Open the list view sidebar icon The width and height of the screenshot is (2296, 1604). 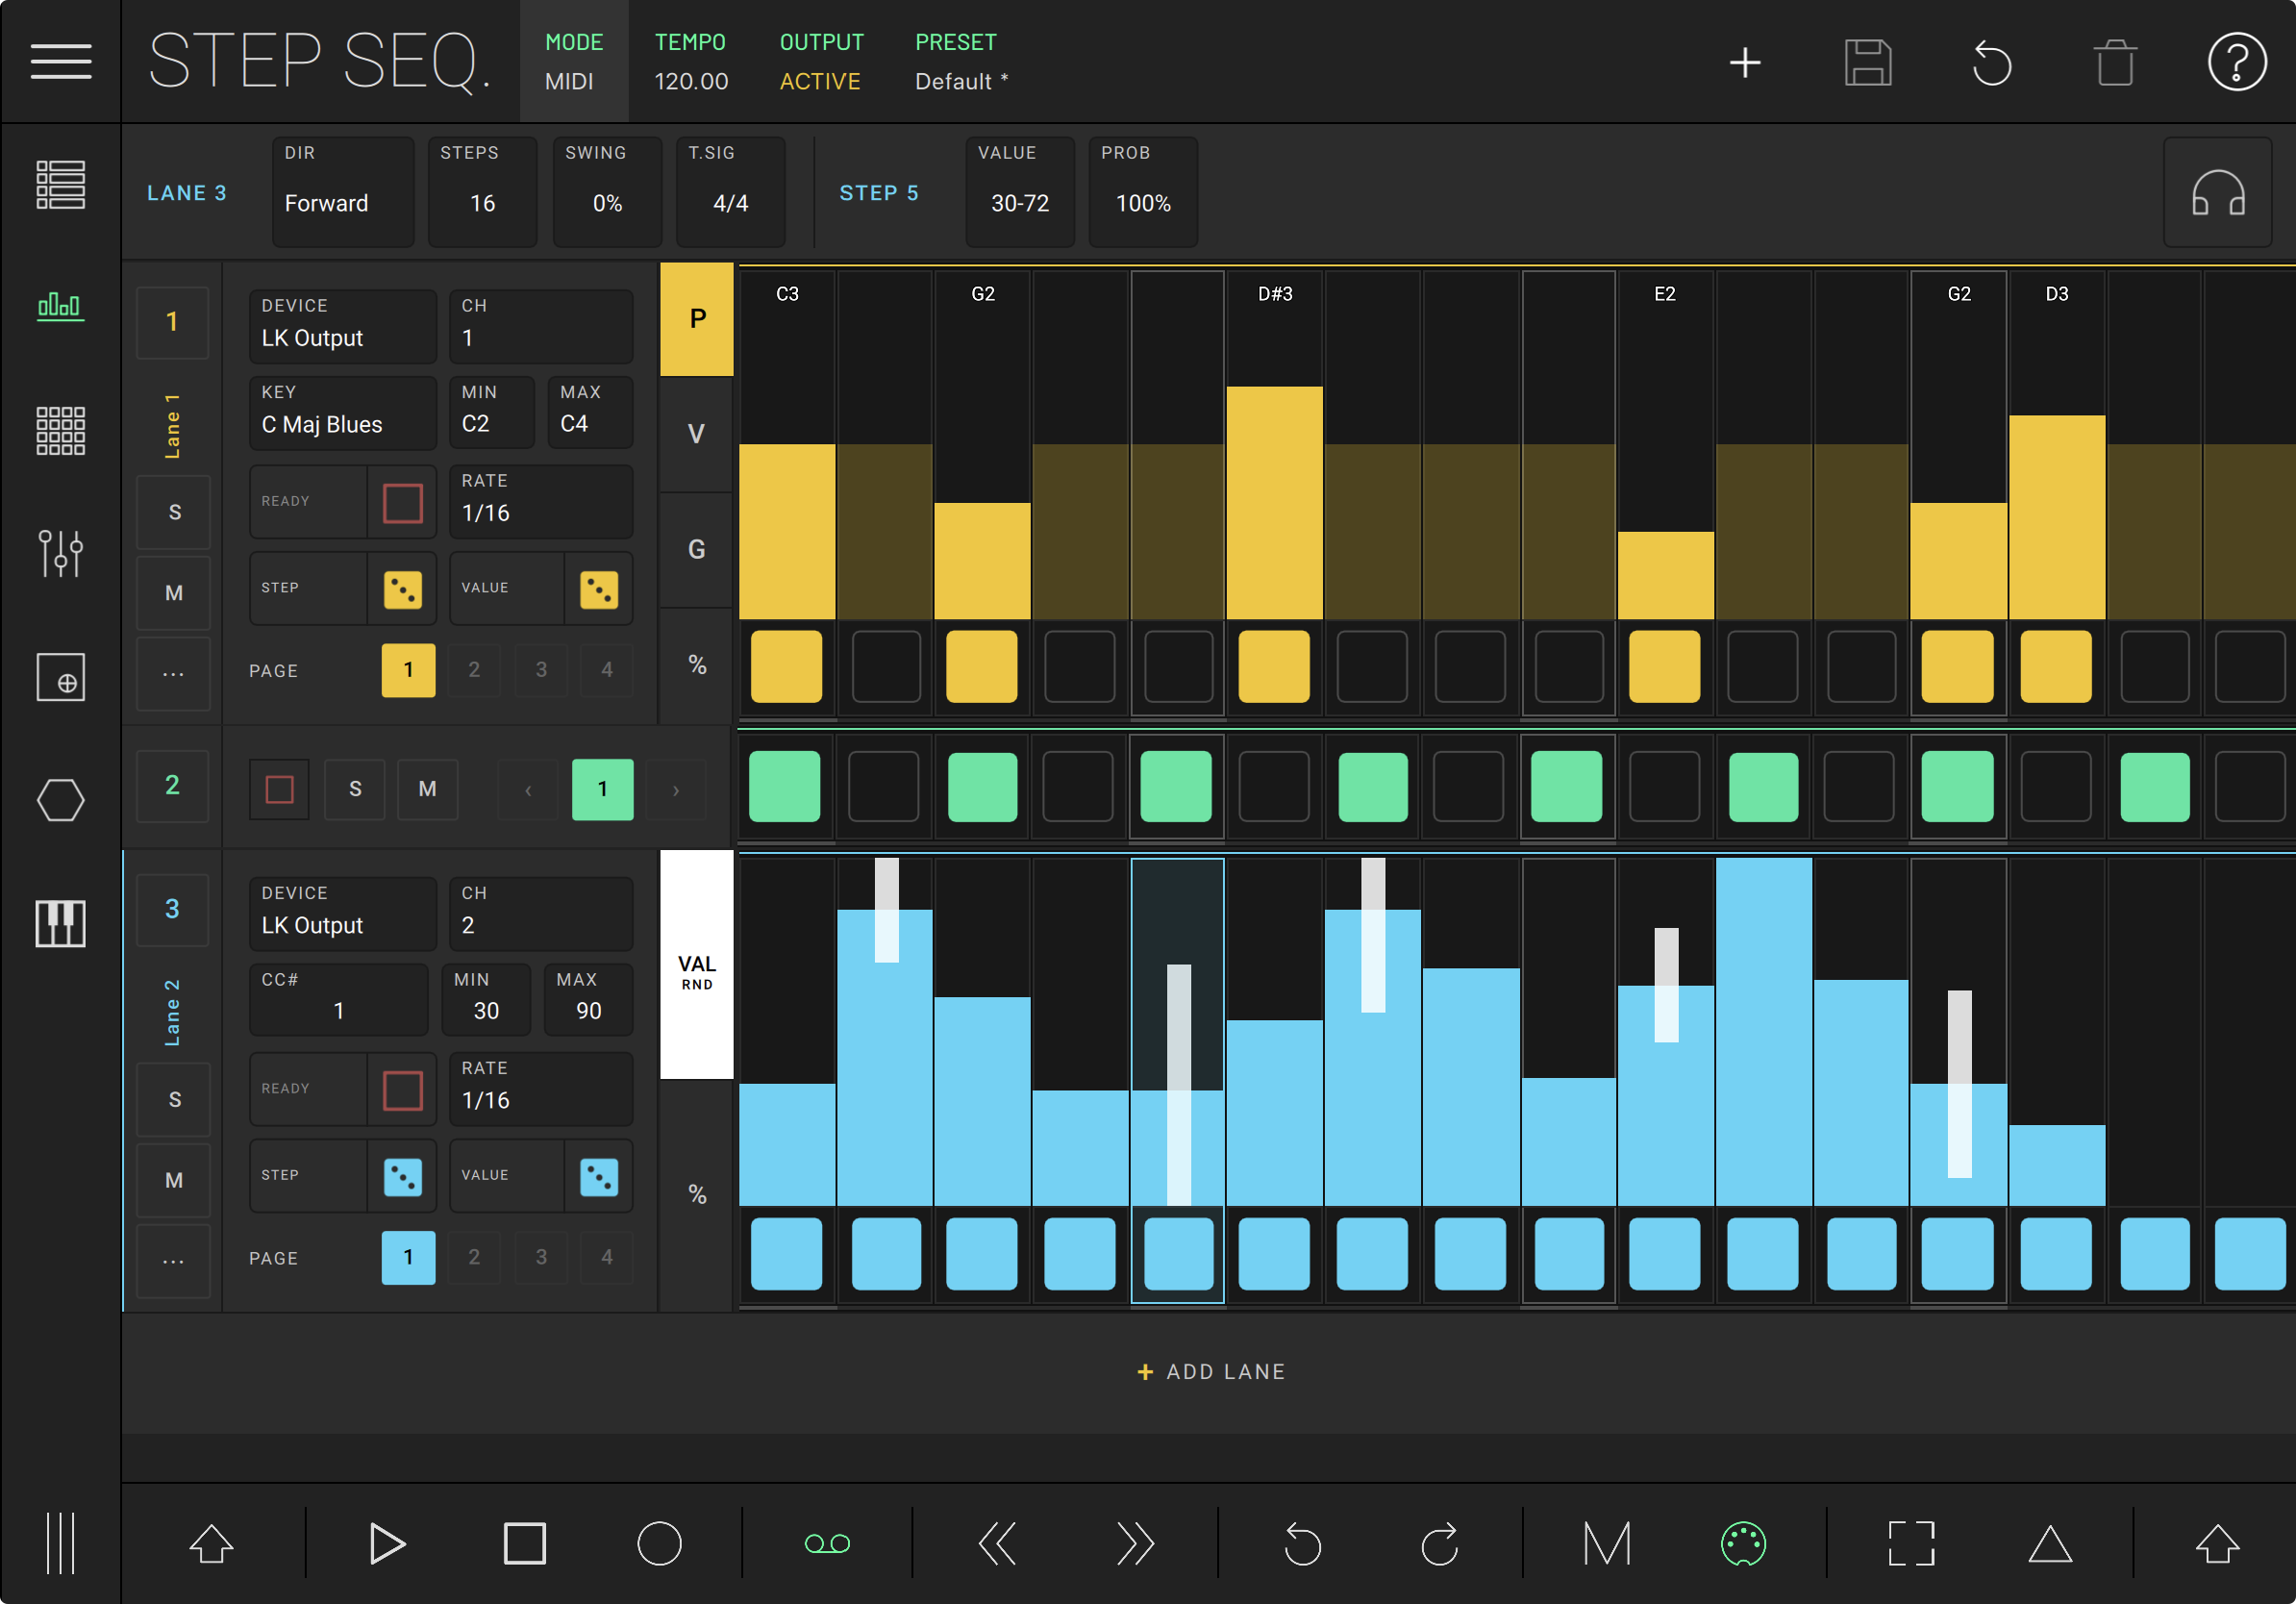[x=60, y=185]
